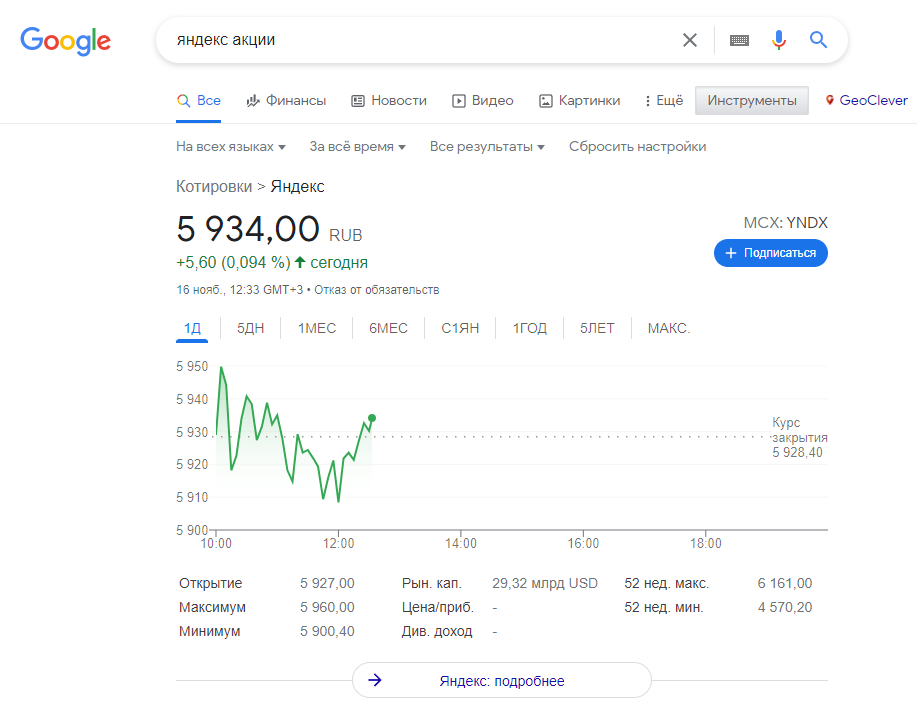Image resolution: width=917 pixels, height=704 pixels.
Task: Open the 'Видео' tab
Action: click(x=483, y=101)
